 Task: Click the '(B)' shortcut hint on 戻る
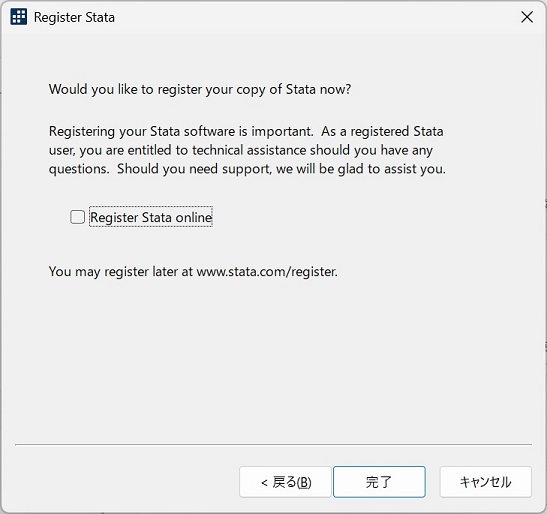pos(304,483)
